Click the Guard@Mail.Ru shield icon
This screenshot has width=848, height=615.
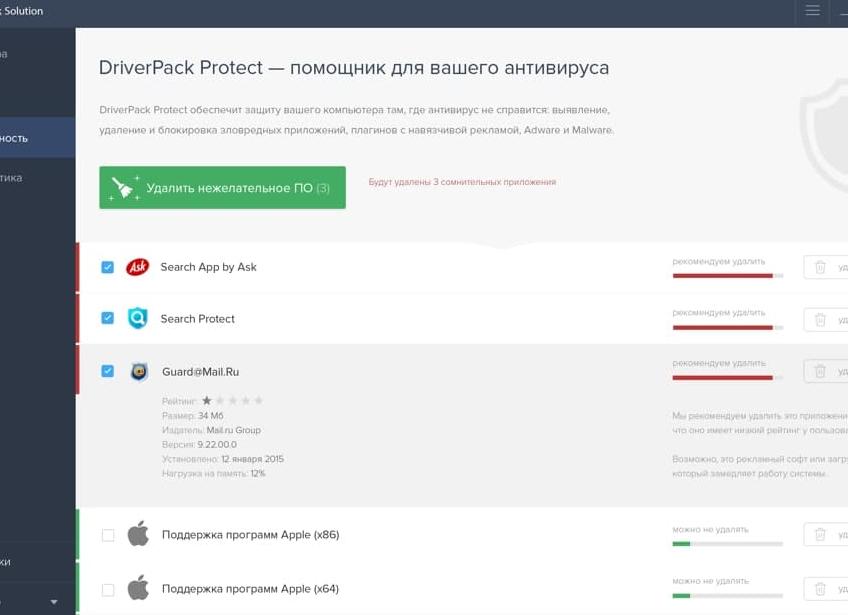click(139, 372)
